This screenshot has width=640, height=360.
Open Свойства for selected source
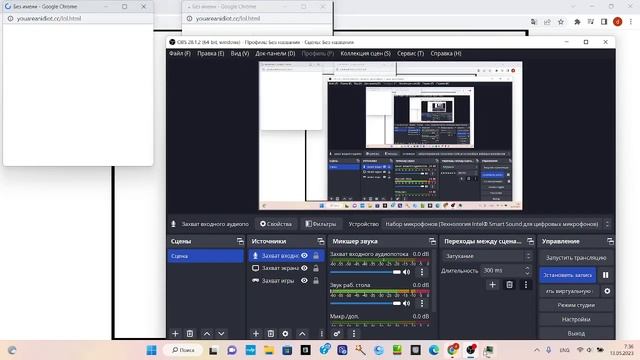(276, 224)
